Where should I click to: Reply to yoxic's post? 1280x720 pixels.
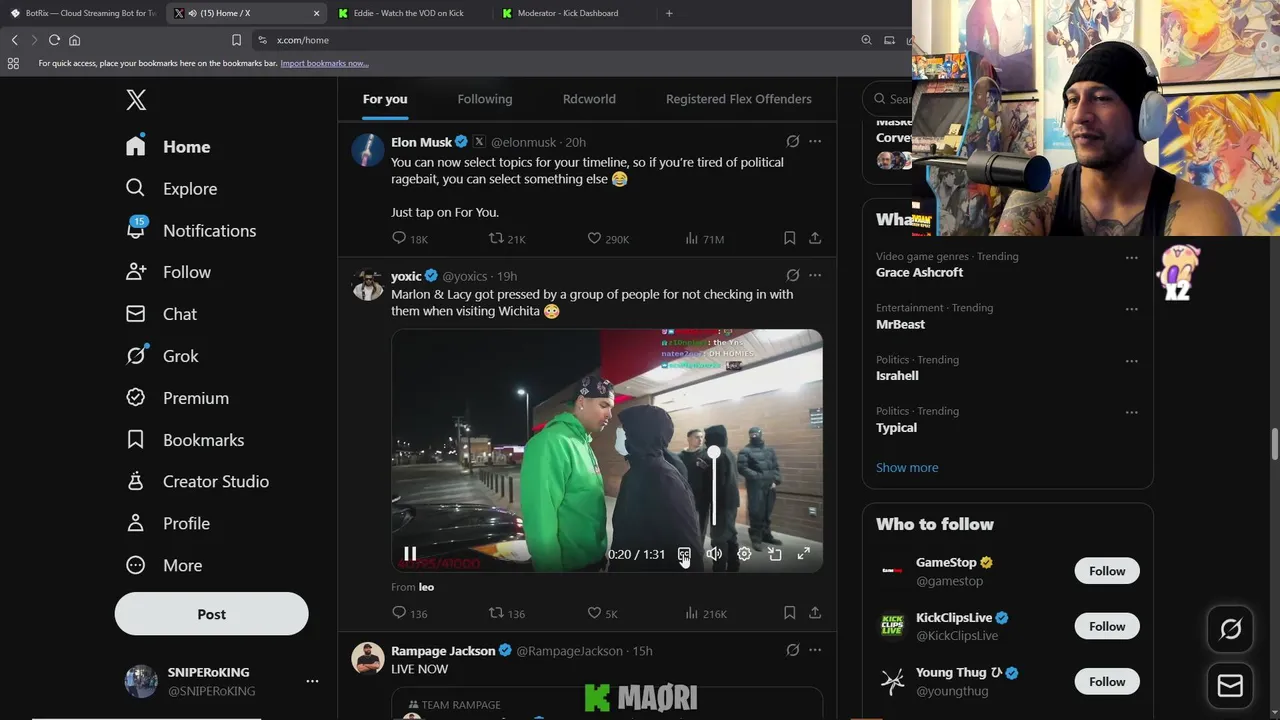(409, 613)
